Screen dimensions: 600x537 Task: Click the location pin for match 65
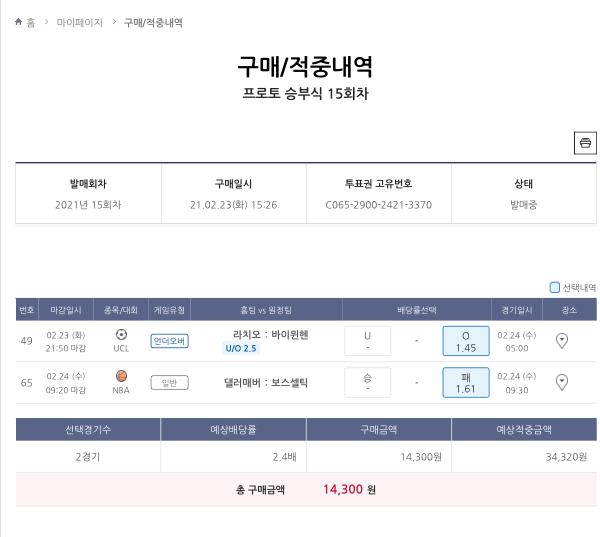[x=562, y=382]
